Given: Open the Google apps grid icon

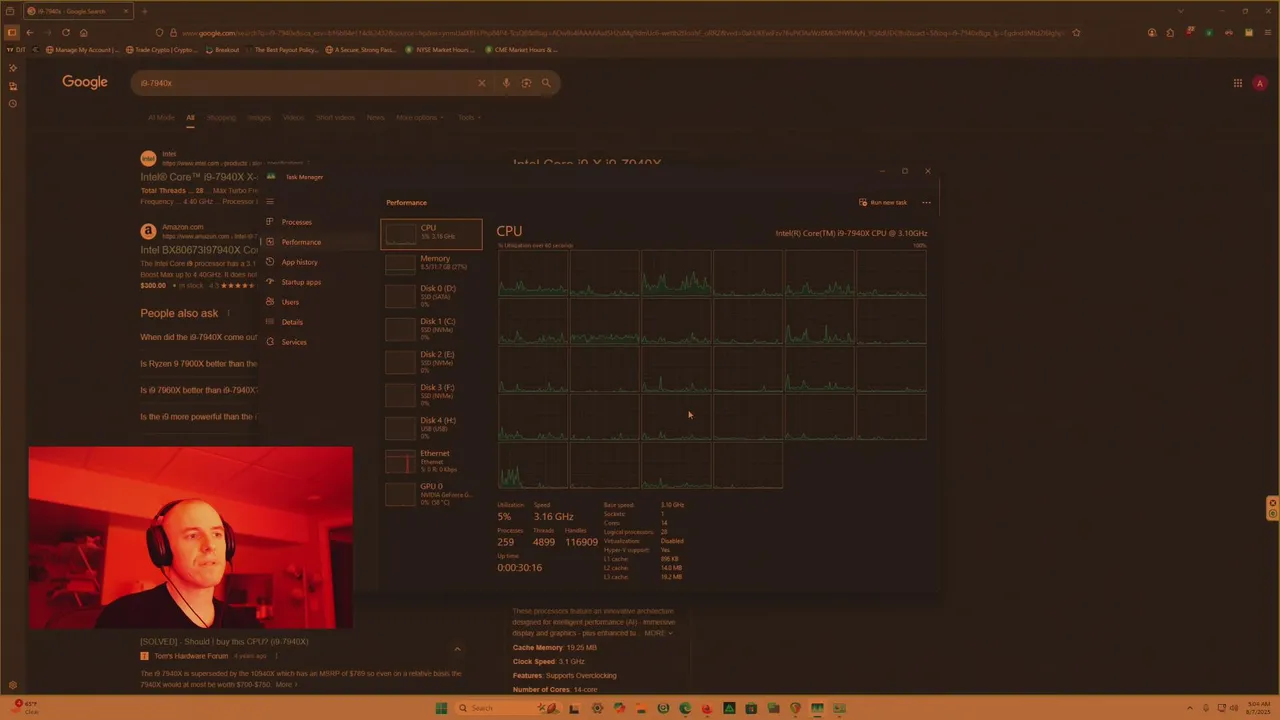Looking at the screenshot, I should coord(1237,83).
